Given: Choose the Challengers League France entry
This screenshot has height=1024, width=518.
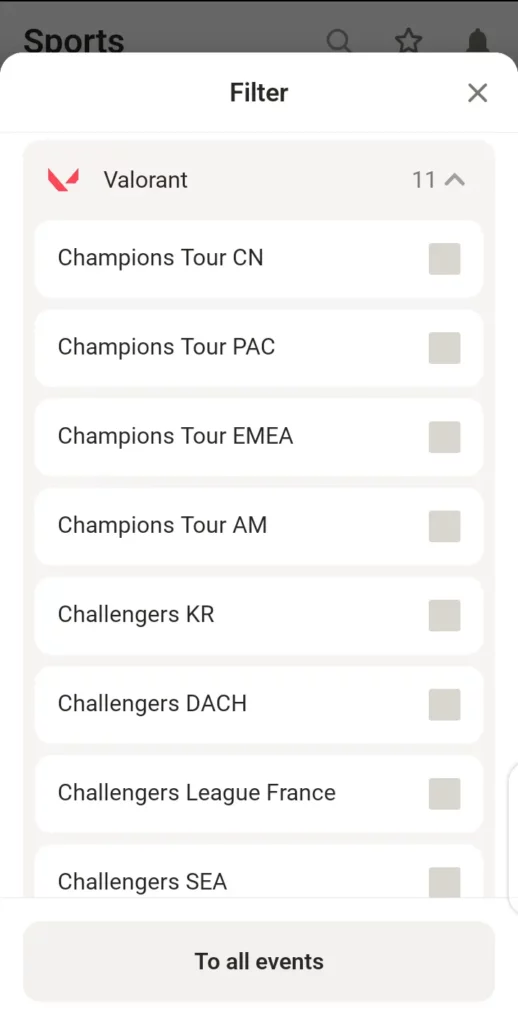Looking at the screenshot, I should point(259,793).
